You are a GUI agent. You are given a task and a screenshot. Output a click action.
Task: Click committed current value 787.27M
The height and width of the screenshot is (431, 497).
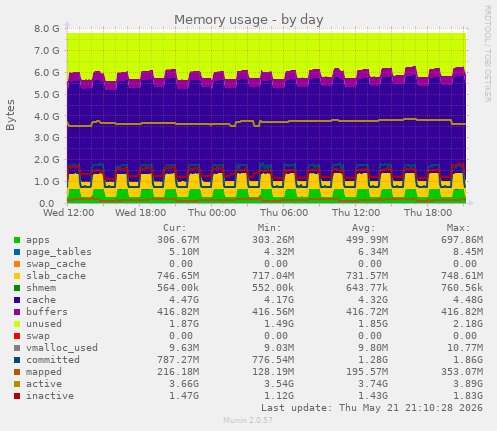[x=178, y=360]
